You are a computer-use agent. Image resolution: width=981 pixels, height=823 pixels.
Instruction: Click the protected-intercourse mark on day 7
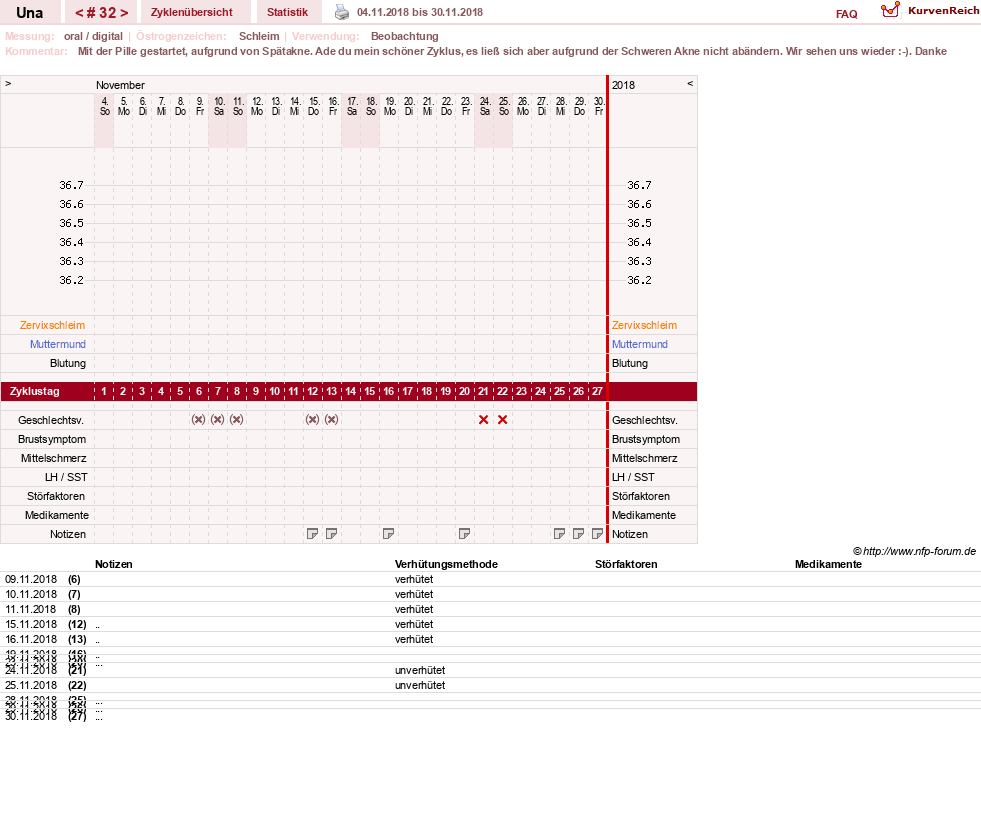click(218, 420)
